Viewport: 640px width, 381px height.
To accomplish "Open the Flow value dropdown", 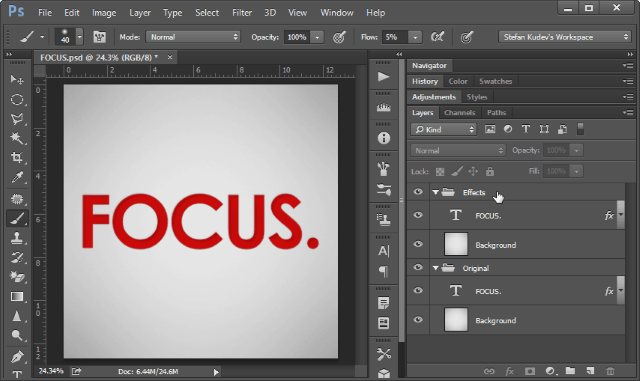I will (x=415, y=37).
